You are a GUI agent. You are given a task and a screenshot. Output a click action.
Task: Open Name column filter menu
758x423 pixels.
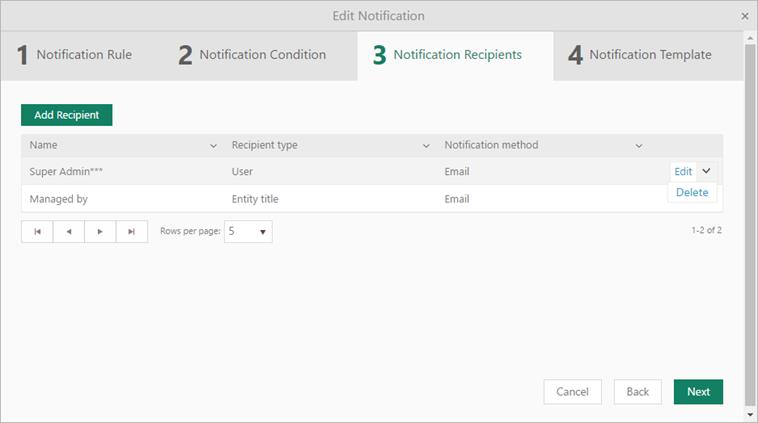[213, 146]
